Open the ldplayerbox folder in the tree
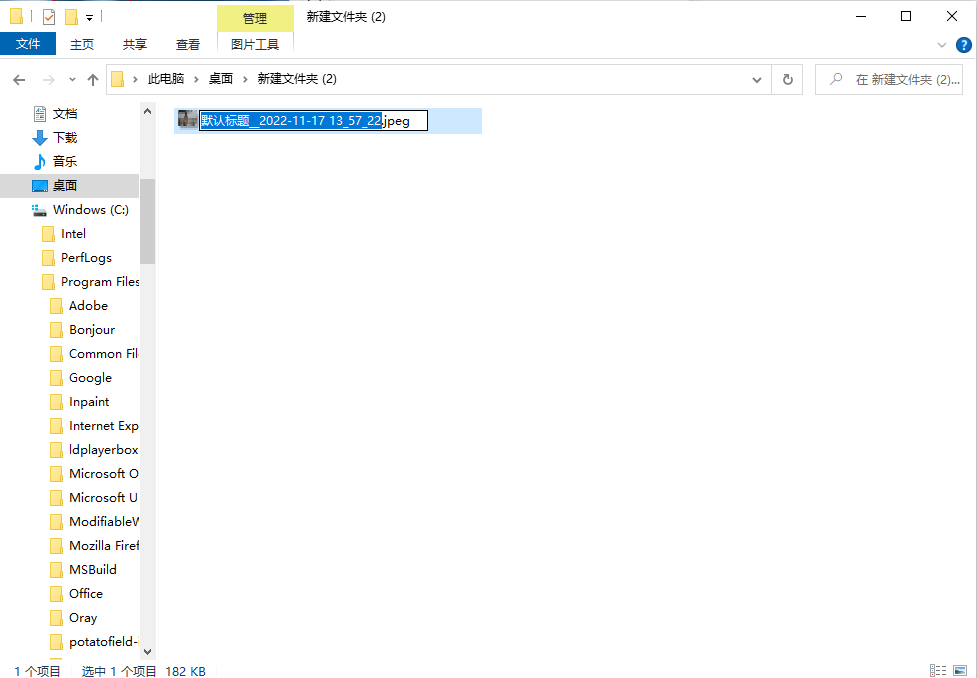Screen dimensions: 977x678 tap(103, 449)
